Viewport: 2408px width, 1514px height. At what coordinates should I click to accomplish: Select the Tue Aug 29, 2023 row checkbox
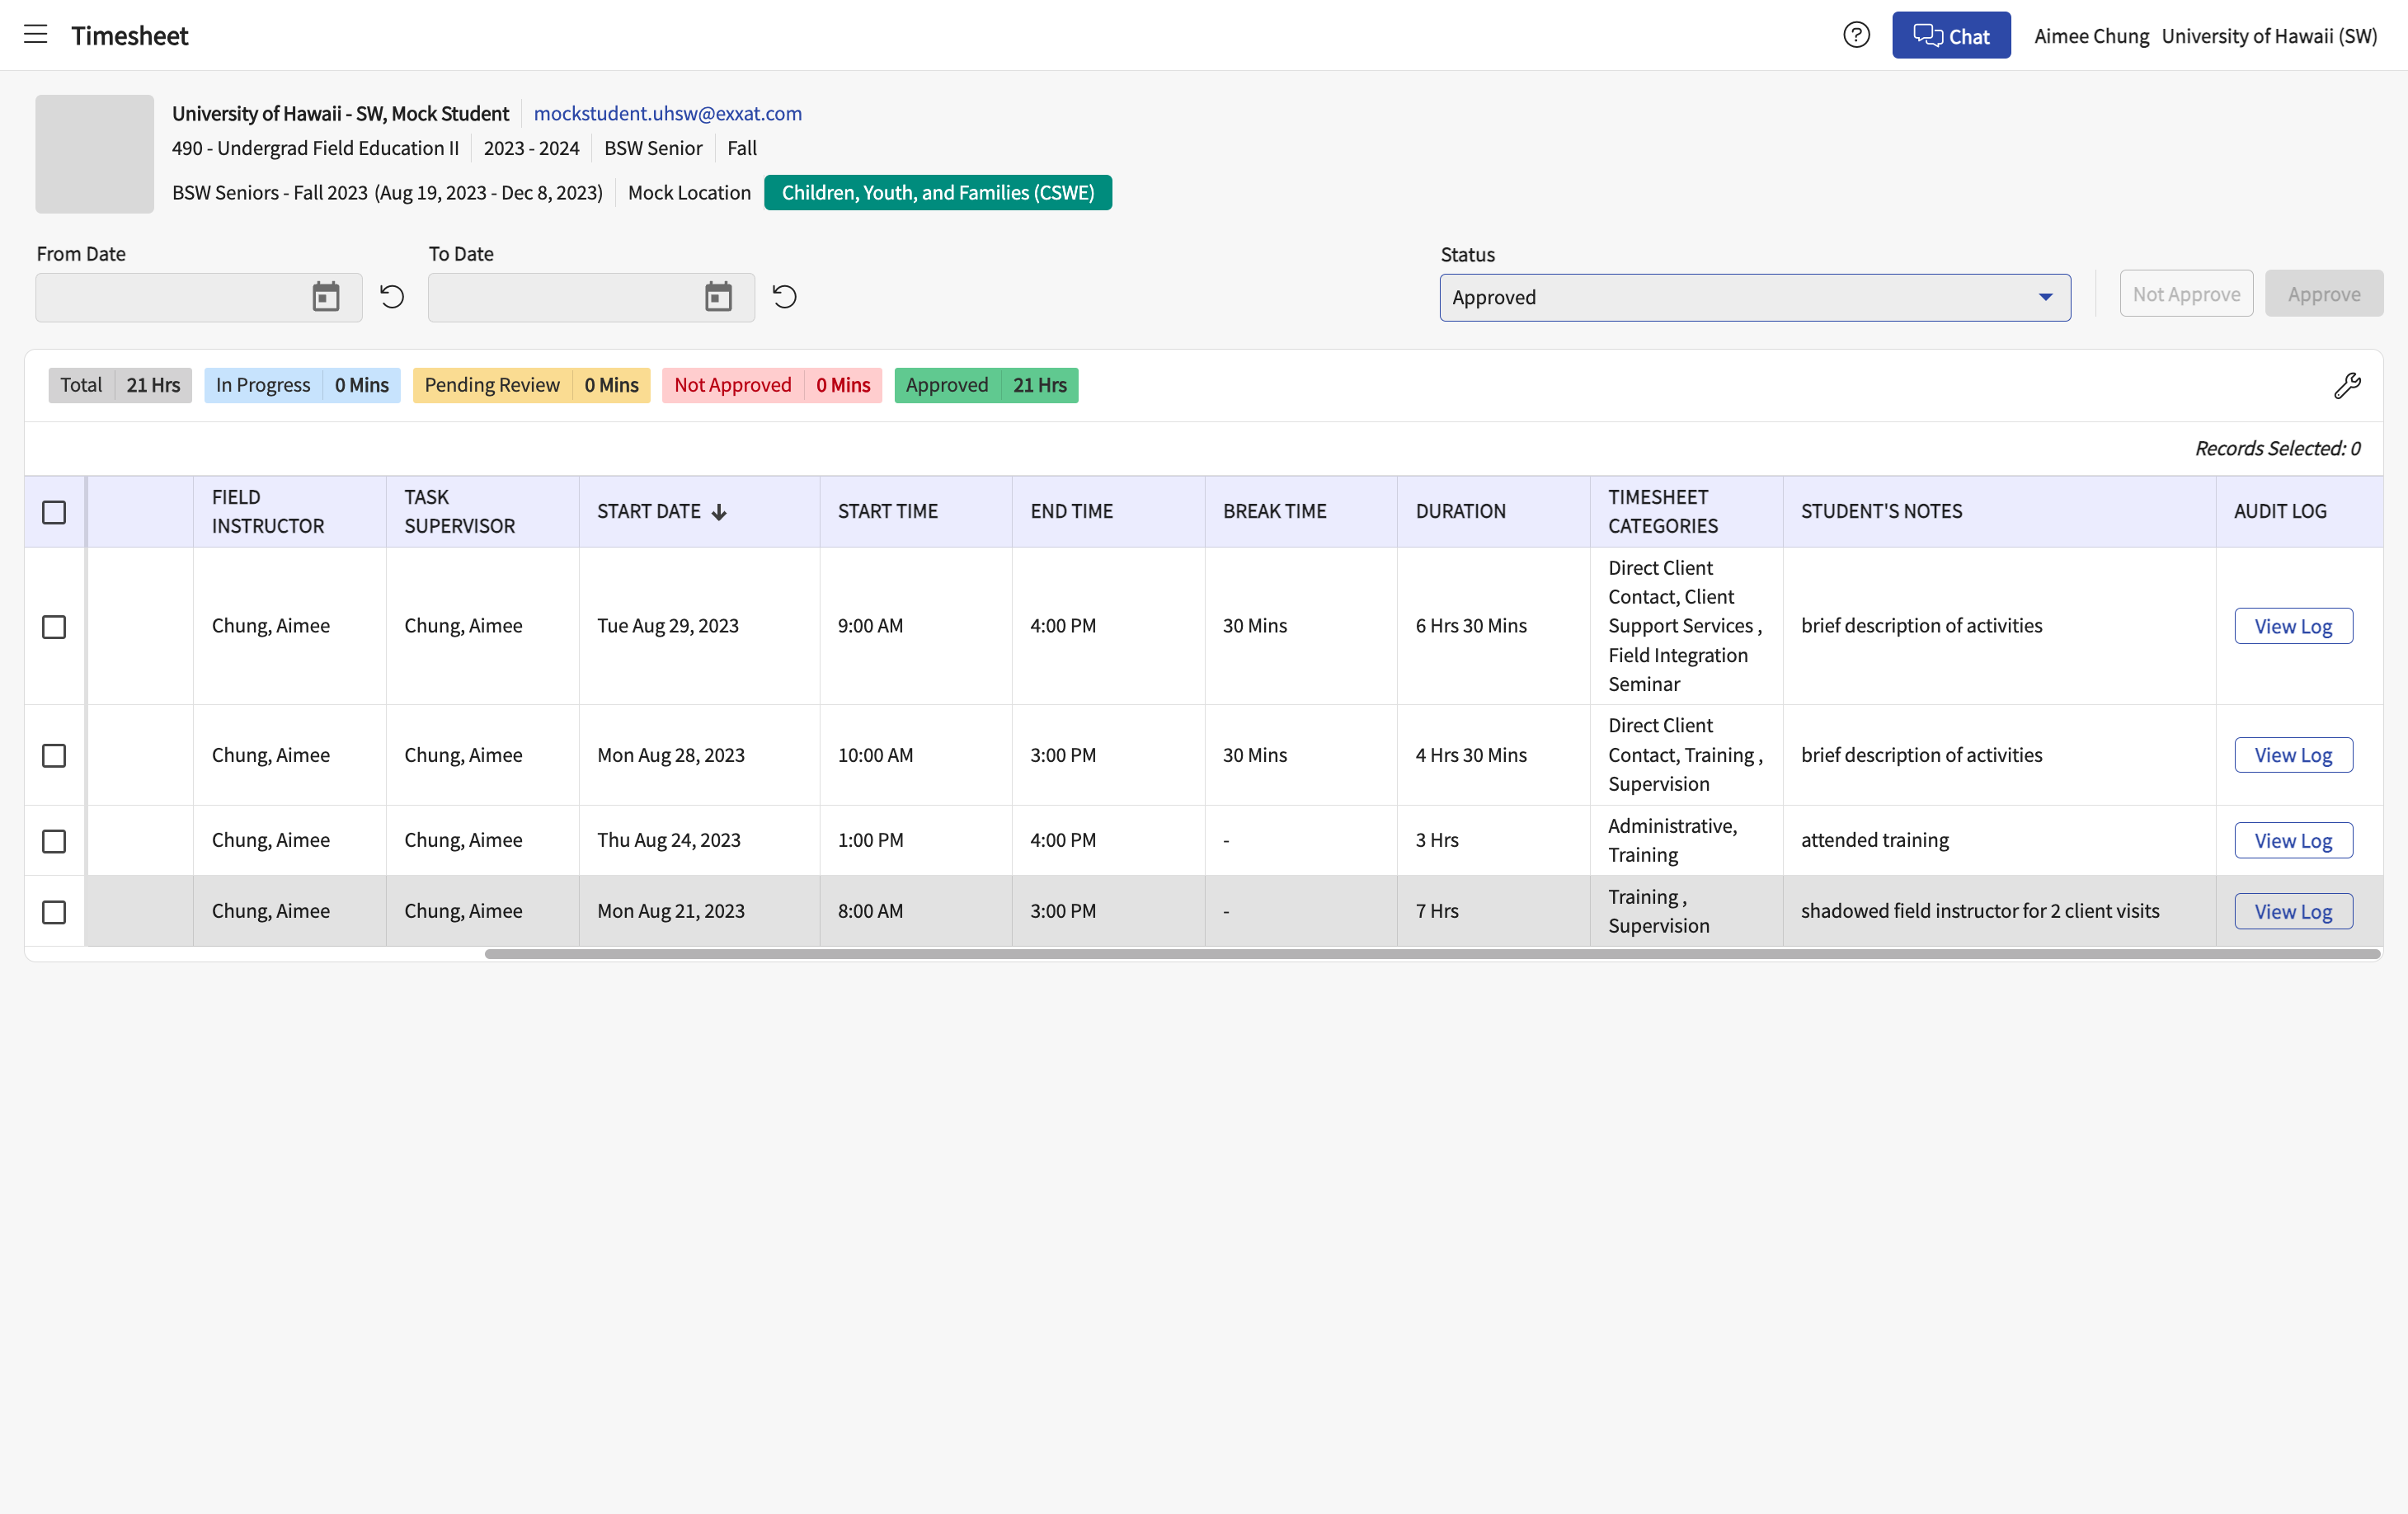tap(54, 627)
